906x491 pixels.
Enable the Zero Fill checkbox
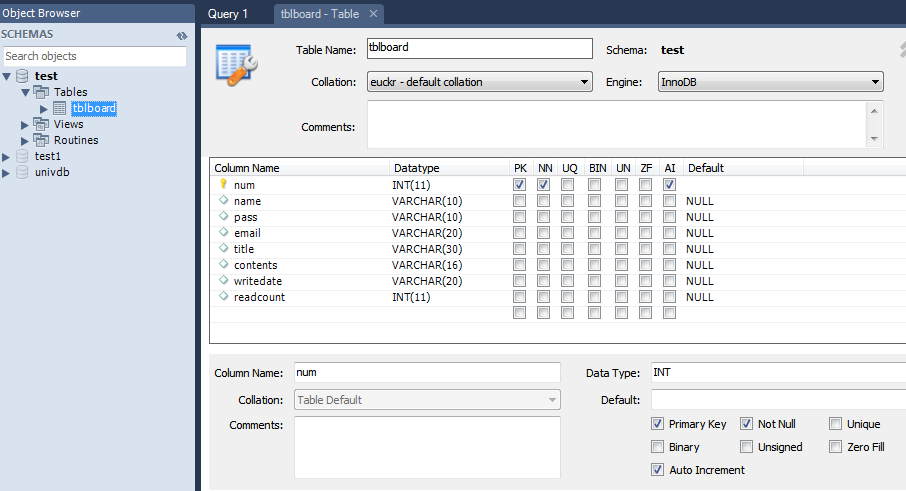tap(836, 447)
